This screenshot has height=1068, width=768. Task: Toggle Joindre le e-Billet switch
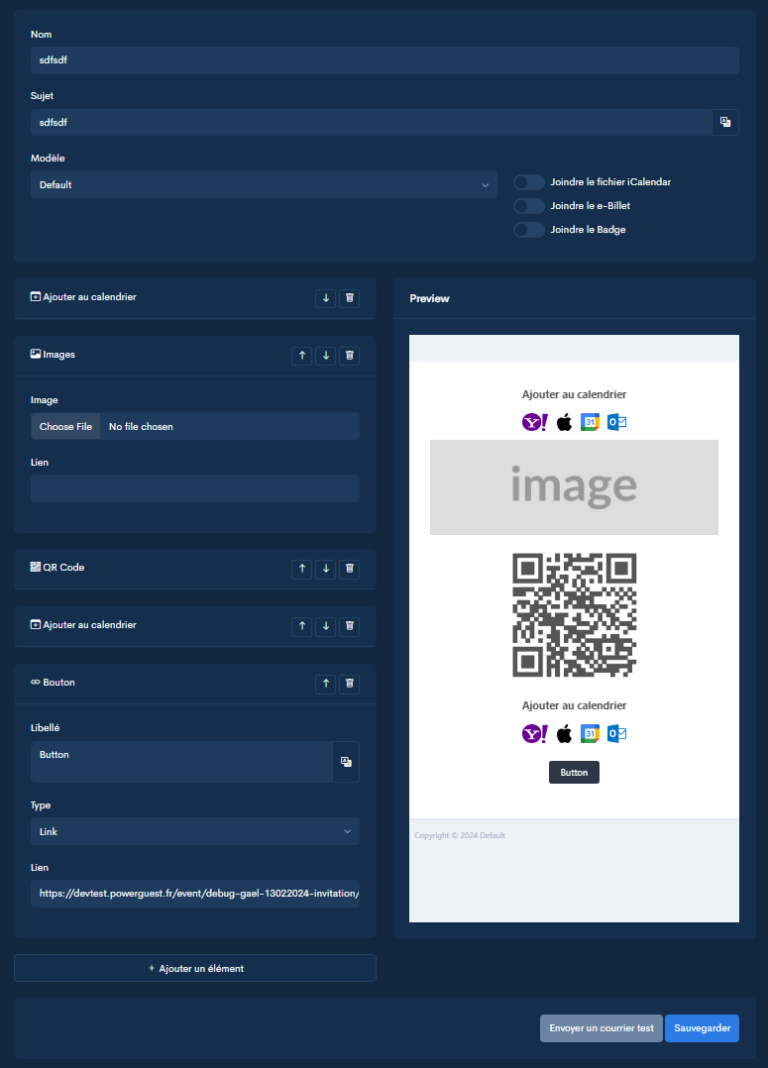coord(529,206)
